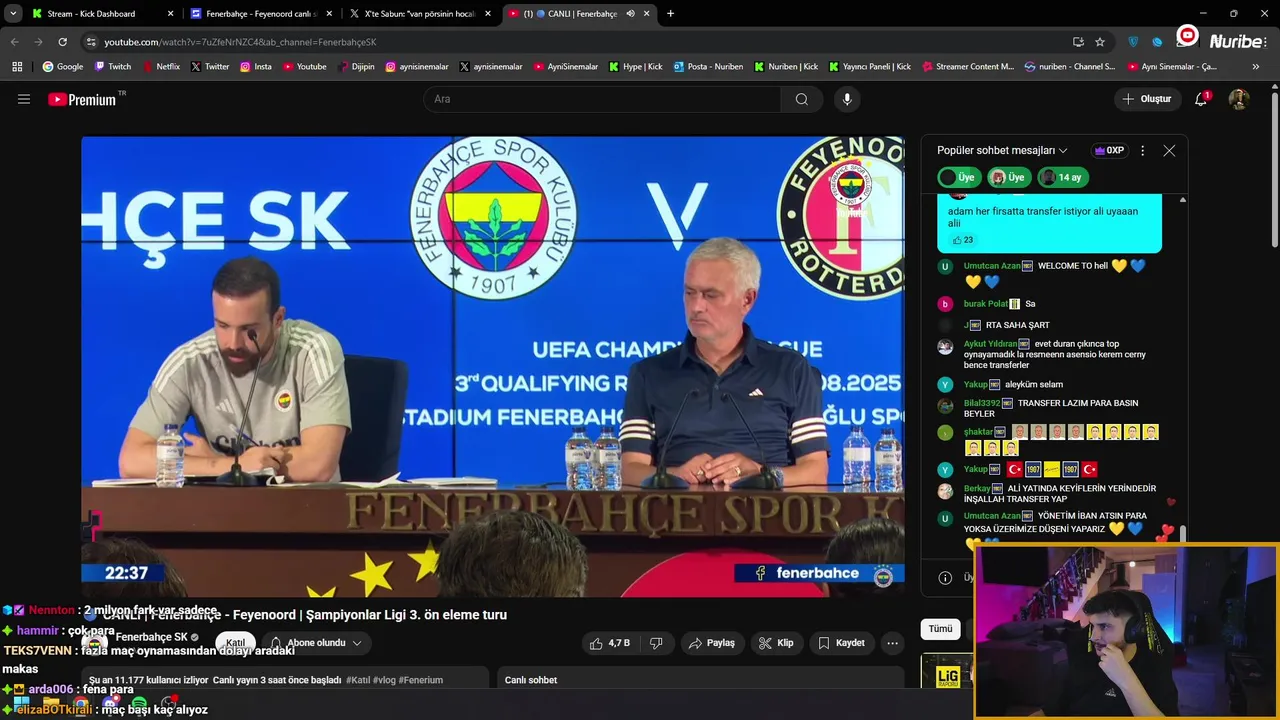This screenshot has width=1280, height=720.
Task: Open the Dijipin bookmark
Action: 356,67
